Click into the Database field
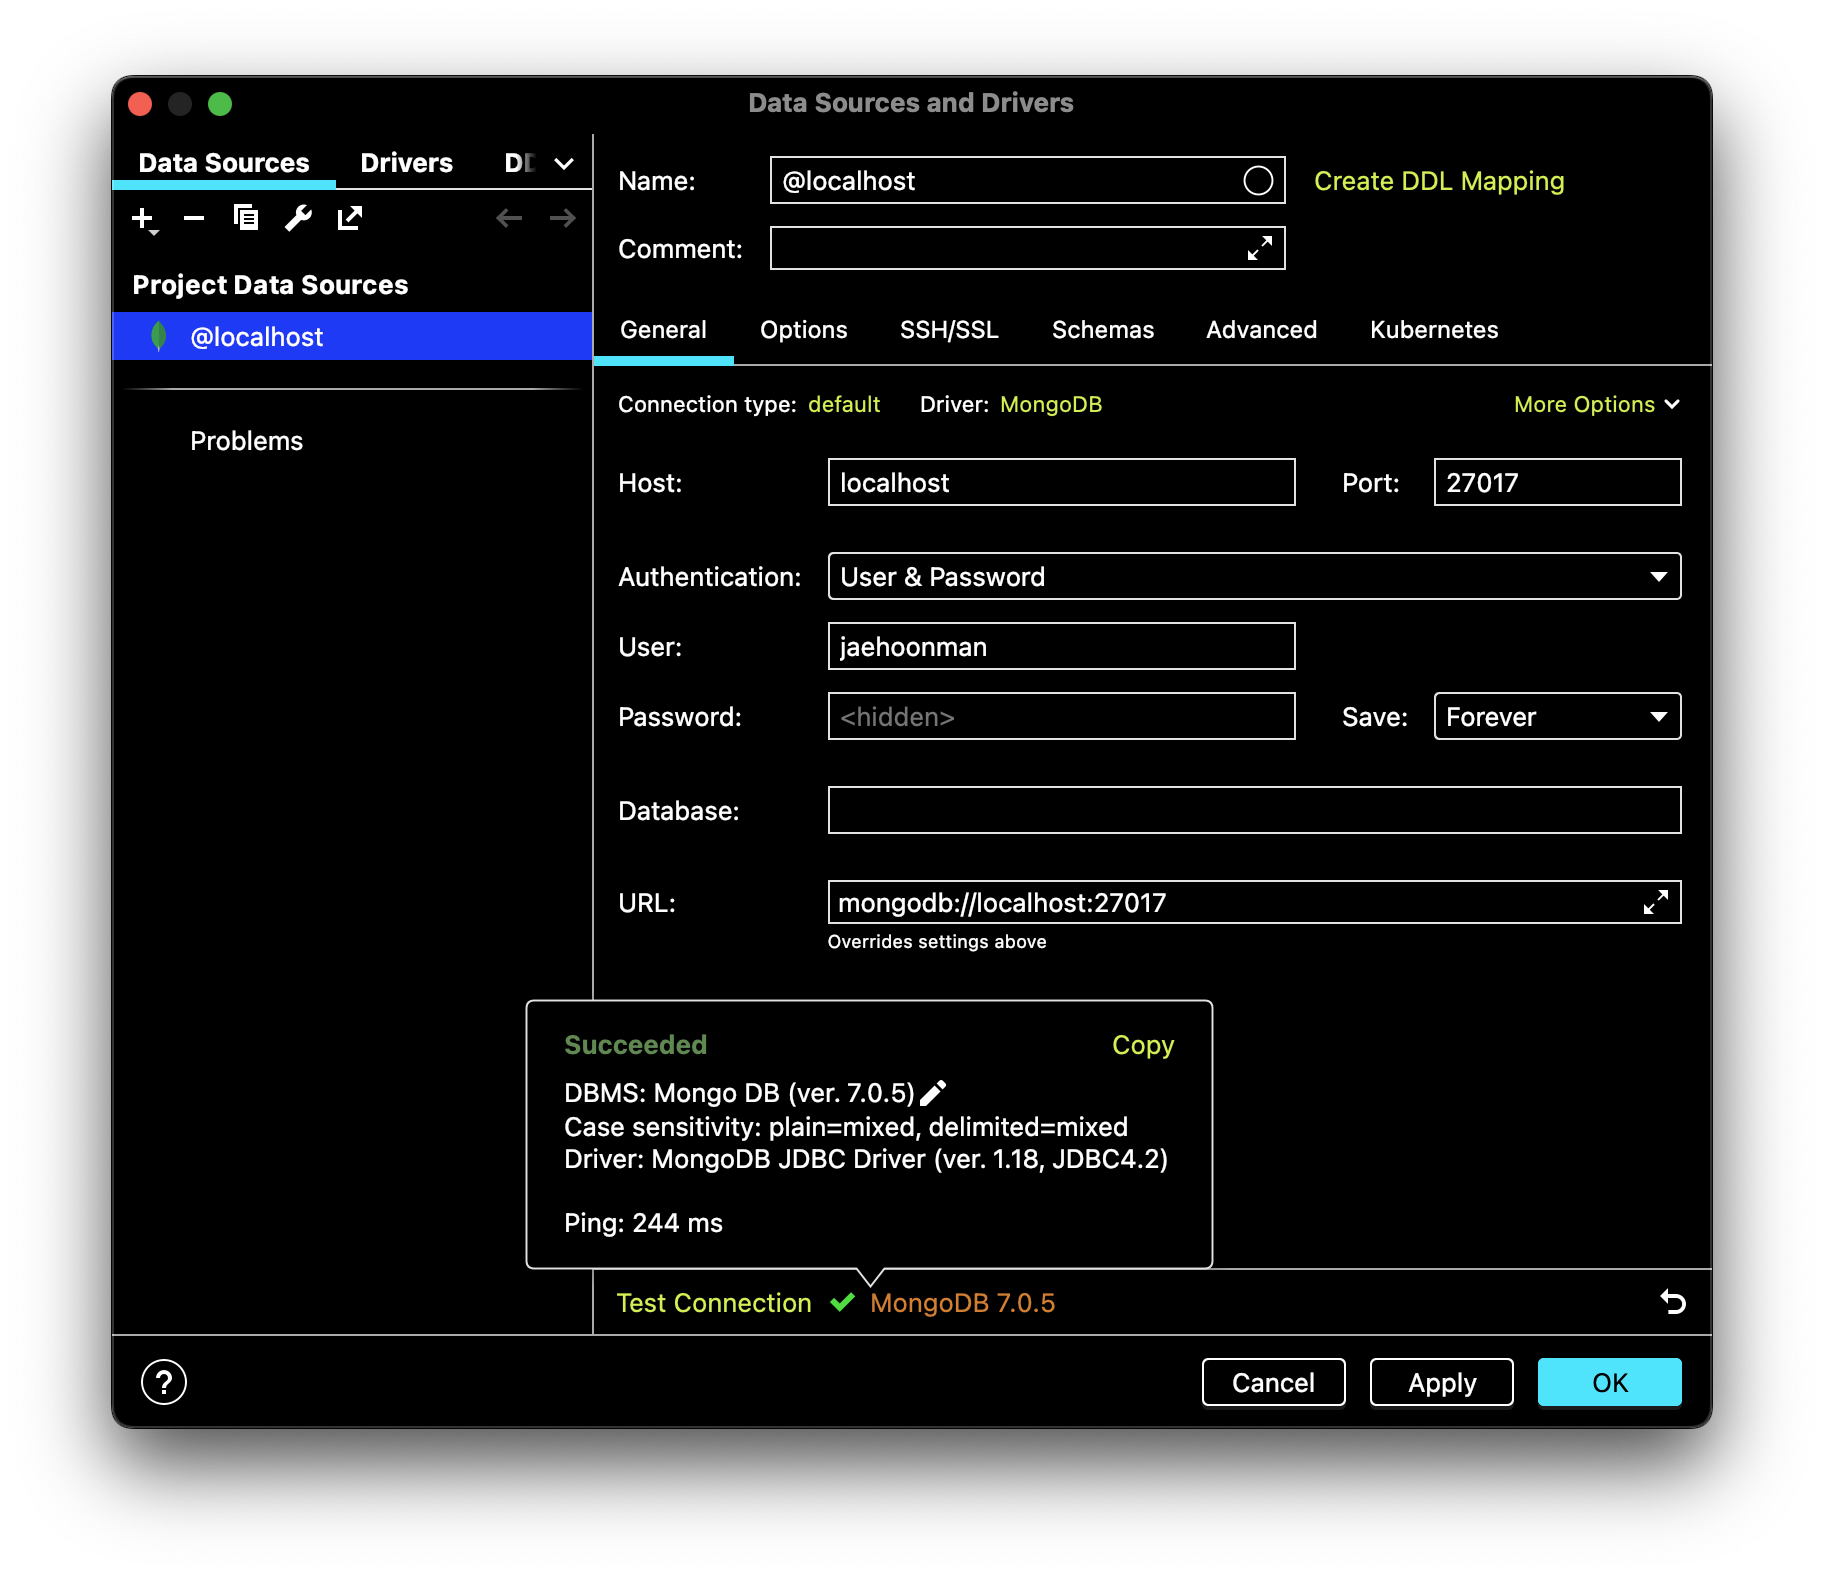 tap(1254, 810)
